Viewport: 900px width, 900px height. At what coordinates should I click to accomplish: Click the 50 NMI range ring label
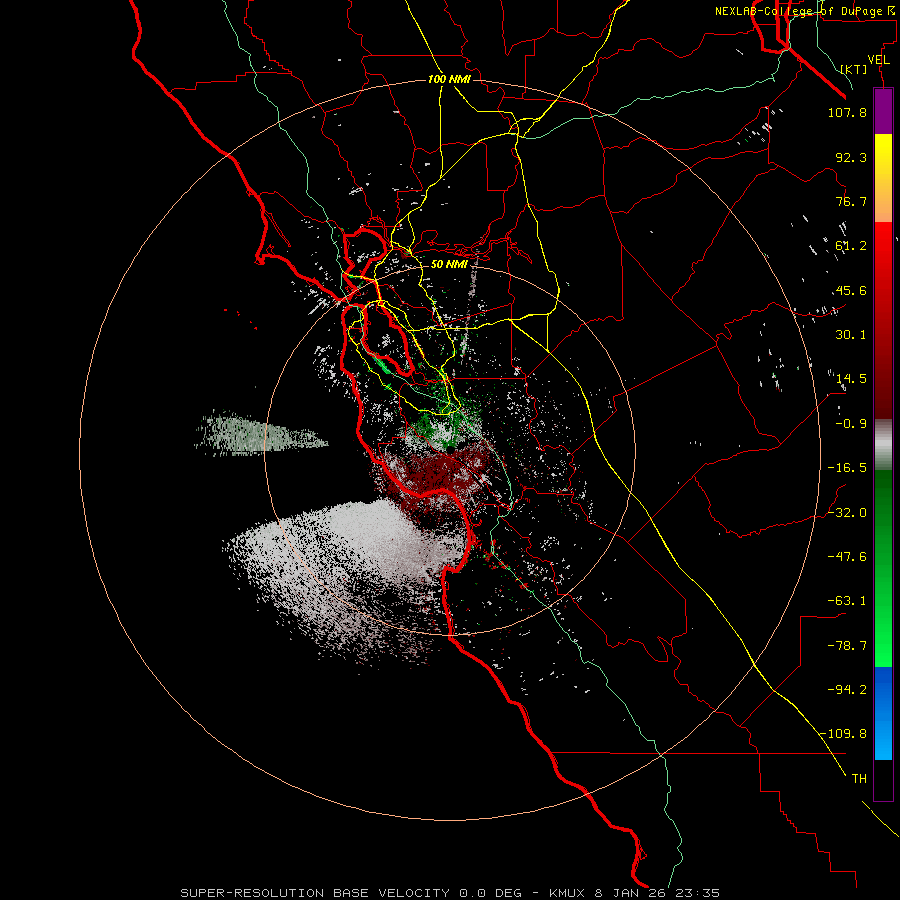point(449,265)
